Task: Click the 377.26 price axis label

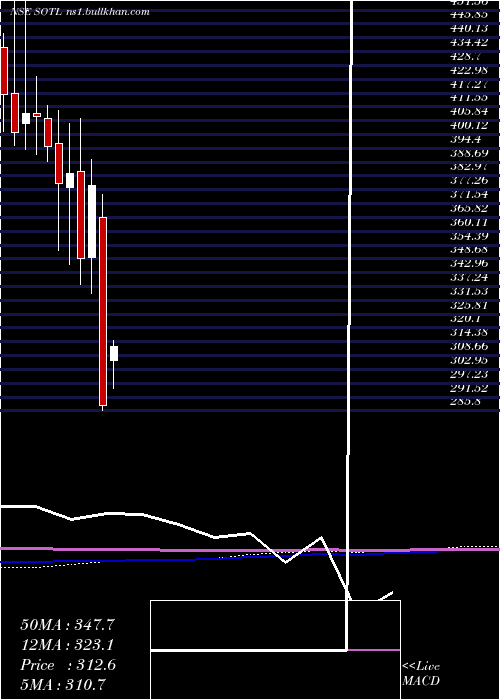Action: (x=469, y=180)
